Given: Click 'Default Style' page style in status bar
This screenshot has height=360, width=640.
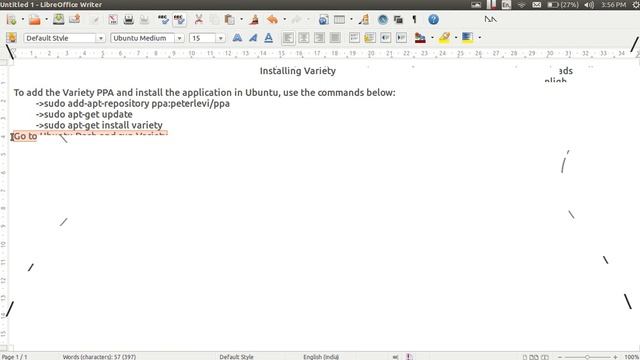Looking at the screenshot, I should (236, 357).
